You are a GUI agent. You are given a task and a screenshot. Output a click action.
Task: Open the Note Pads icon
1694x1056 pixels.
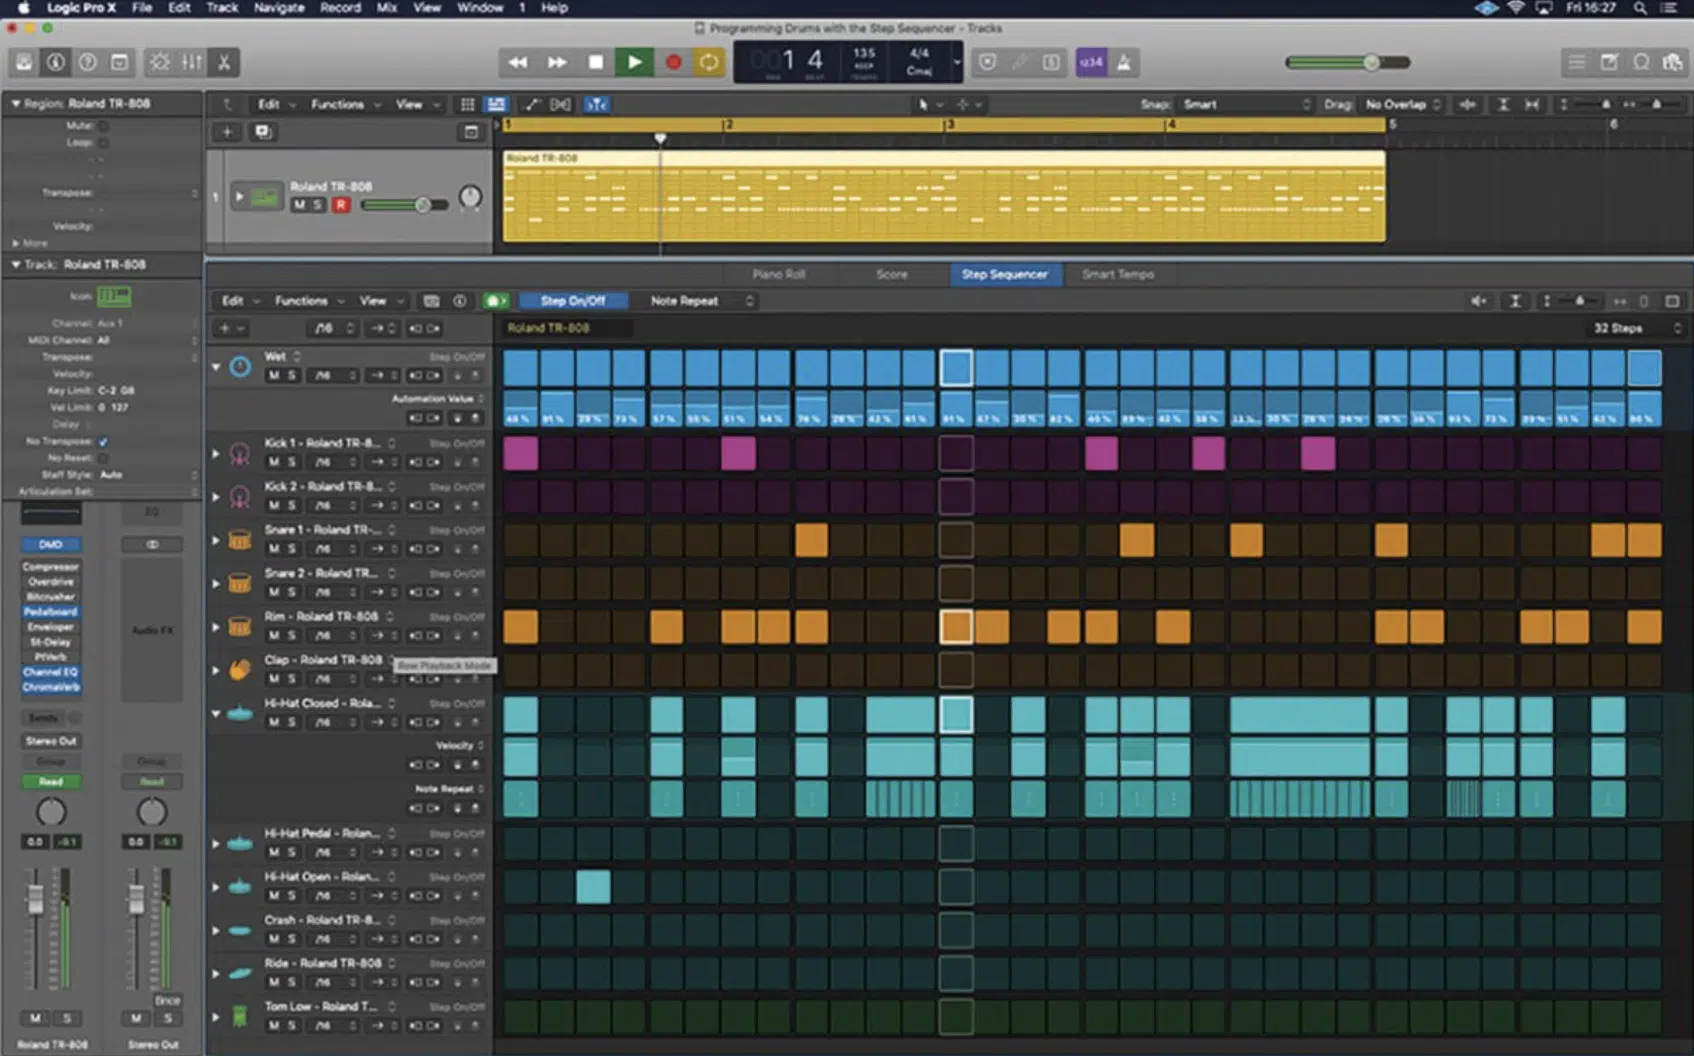point(1609,62)
